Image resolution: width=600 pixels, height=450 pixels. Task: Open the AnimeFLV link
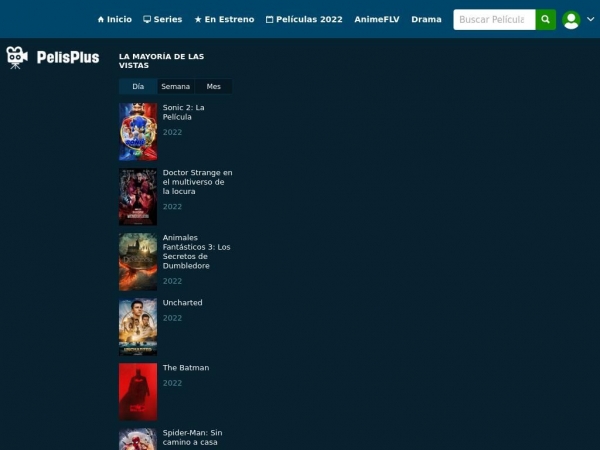coord(377,20)
